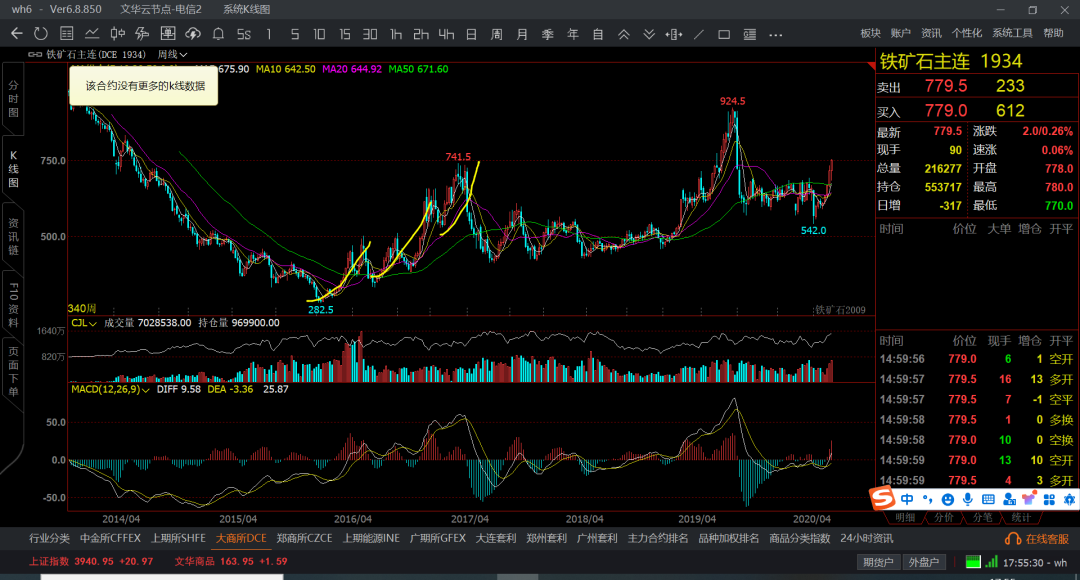Click the rectangle window layout icon
This screenshot has height=580, width=1080.
click(x=724, y=34)
